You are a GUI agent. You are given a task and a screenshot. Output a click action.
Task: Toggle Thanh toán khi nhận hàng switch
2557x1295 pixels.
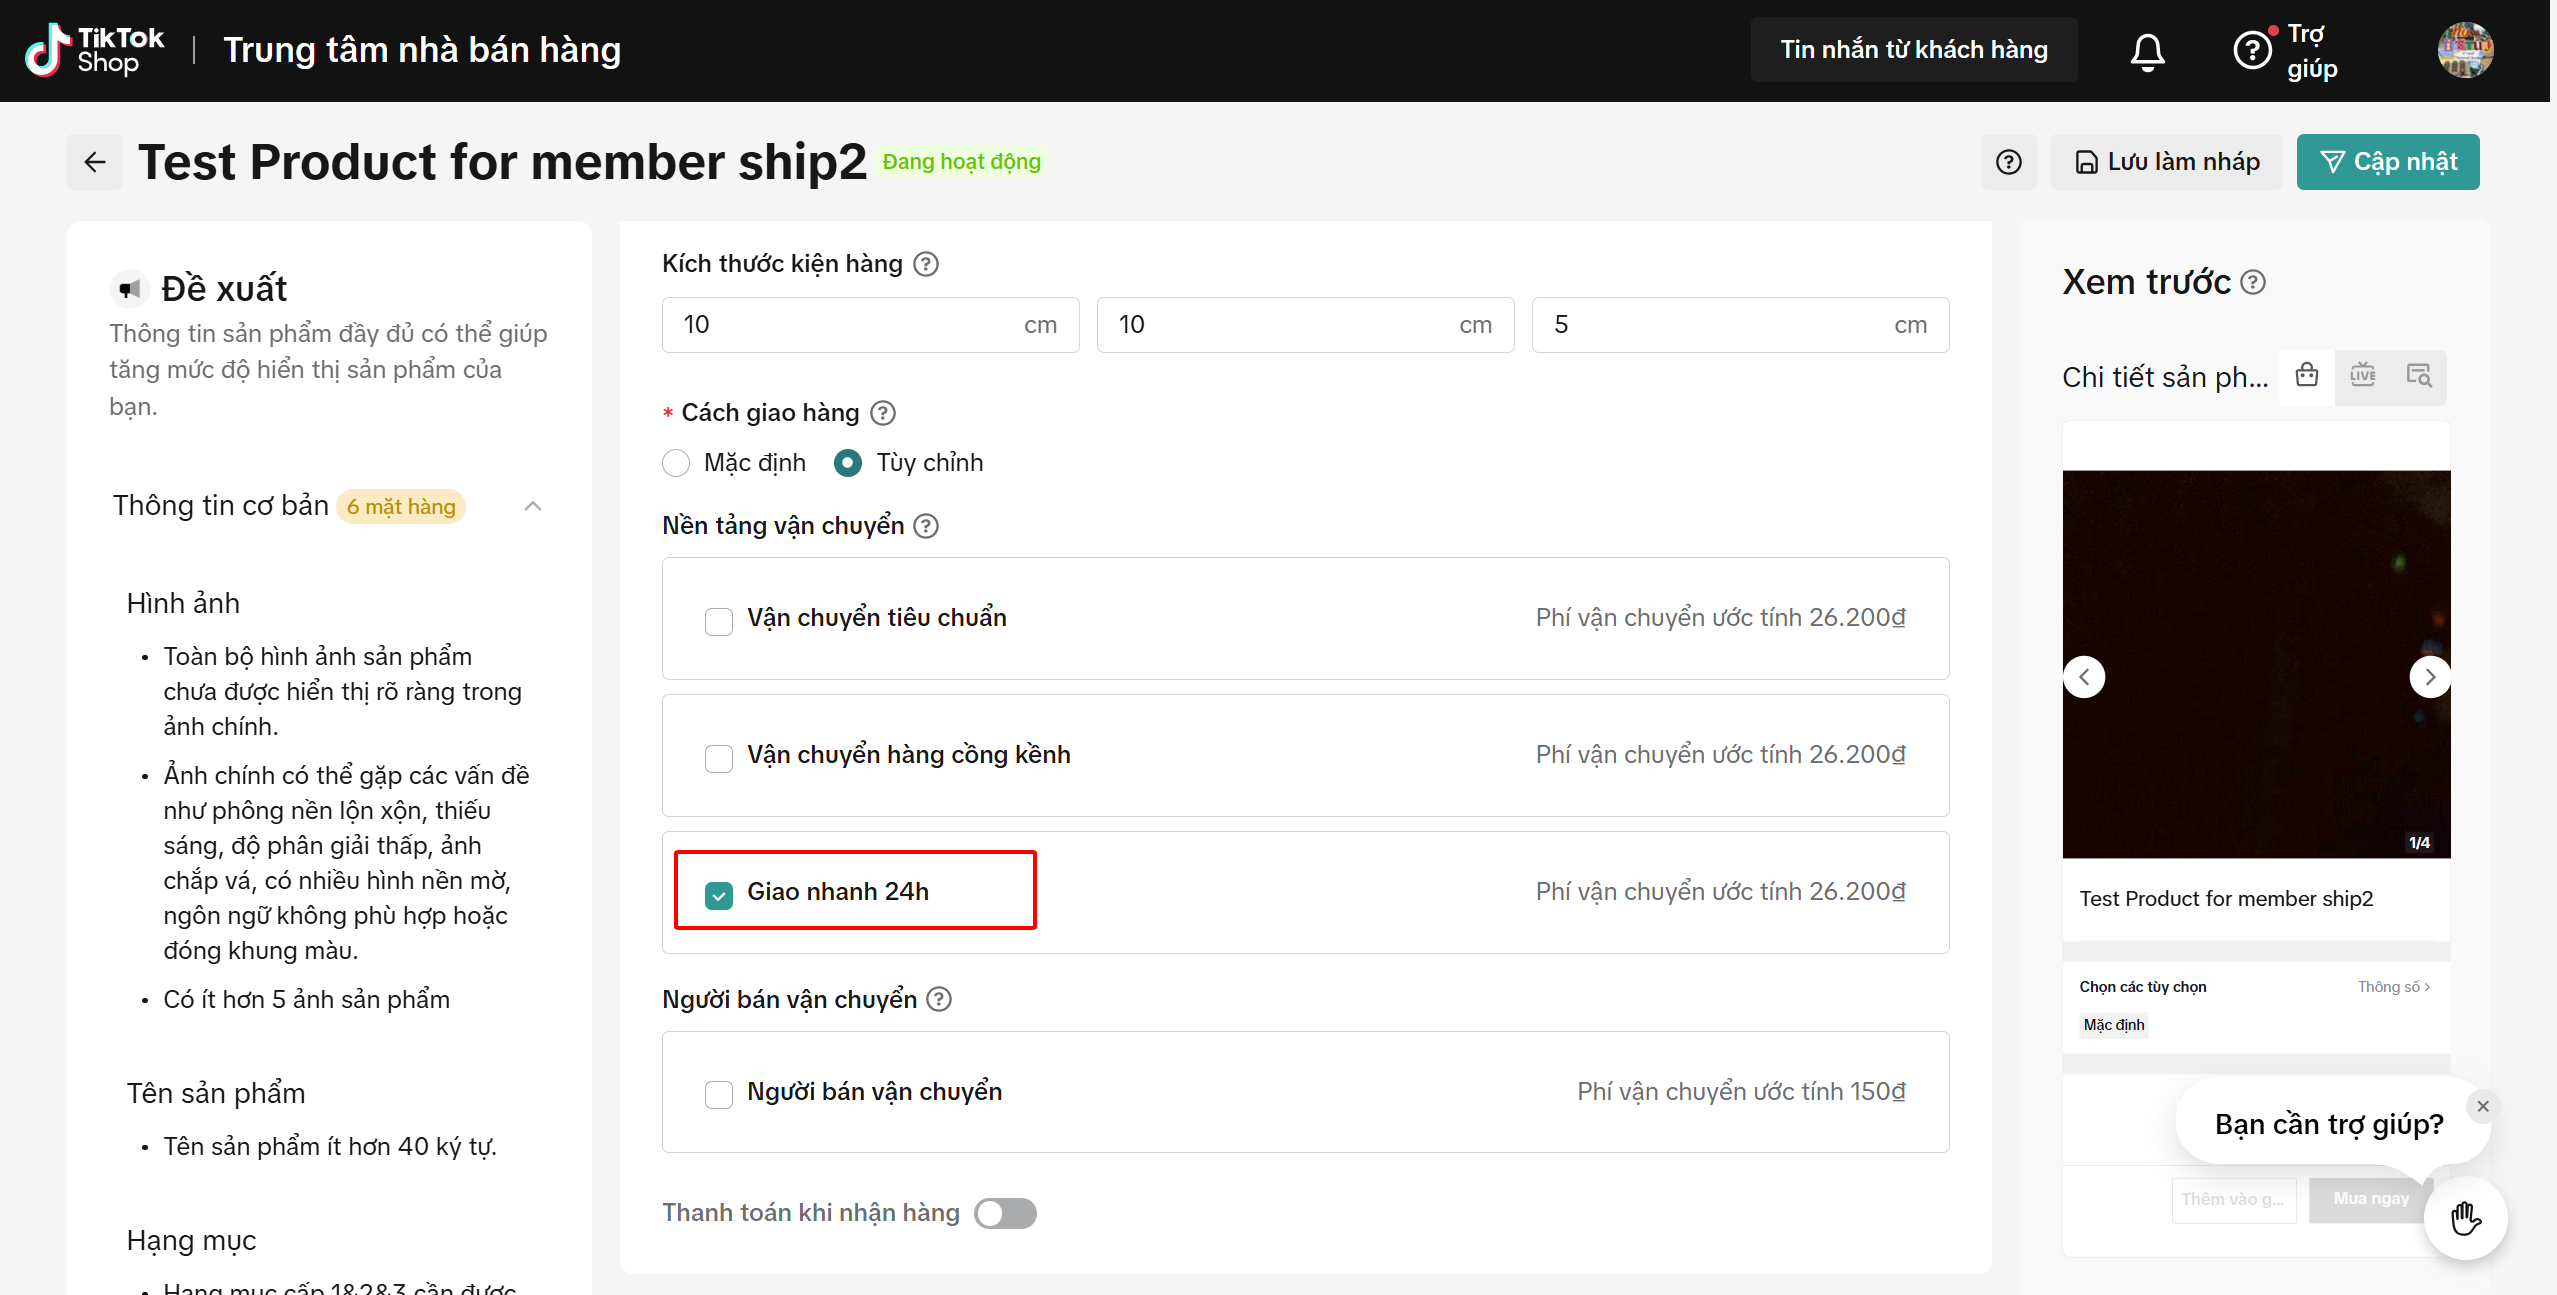1005,1213
